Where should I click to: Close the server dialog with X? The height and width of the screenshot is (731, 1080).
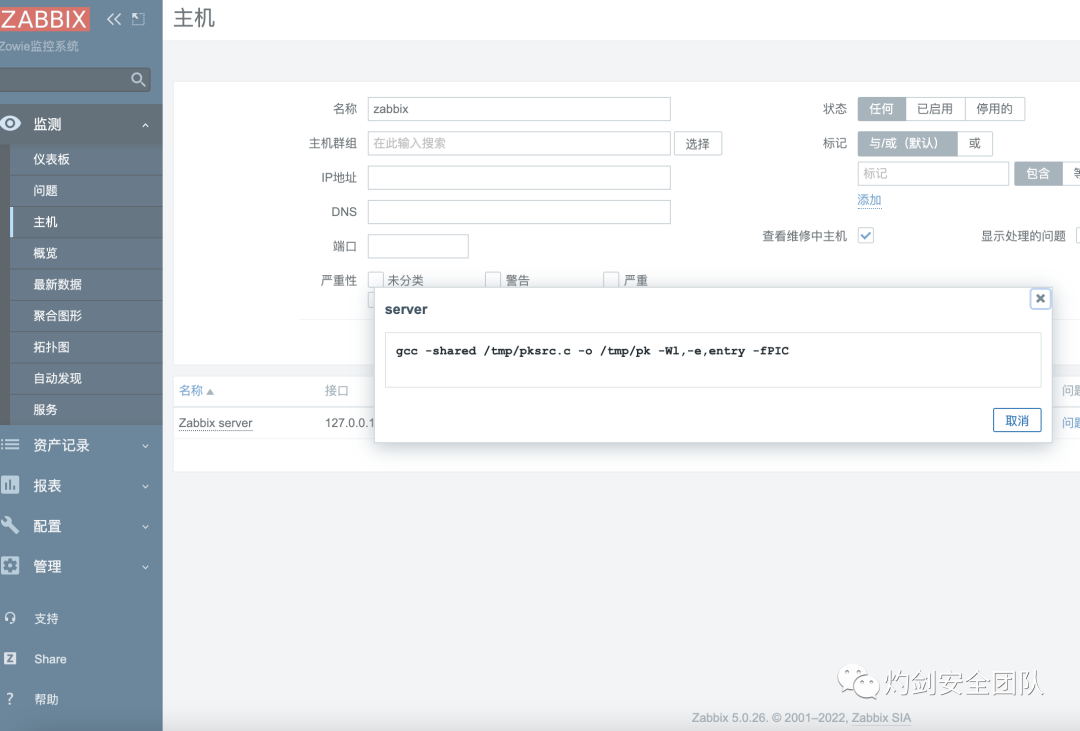tap(1040, 298)
